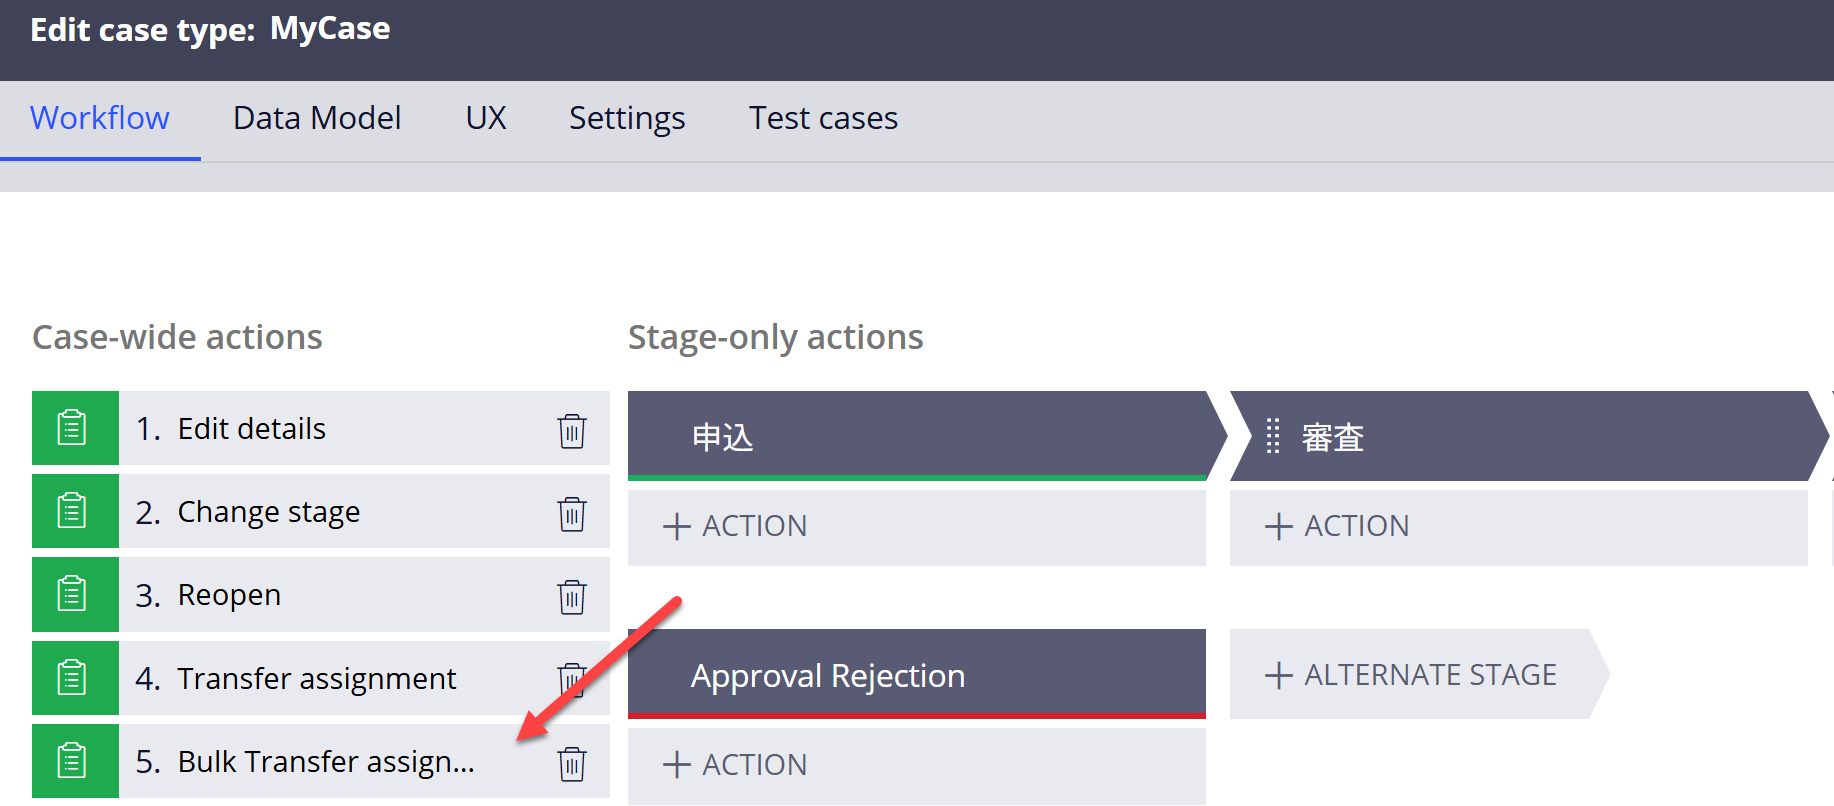Open the UX tab
Screen dimensions: 1834x806
click(486, 118)
